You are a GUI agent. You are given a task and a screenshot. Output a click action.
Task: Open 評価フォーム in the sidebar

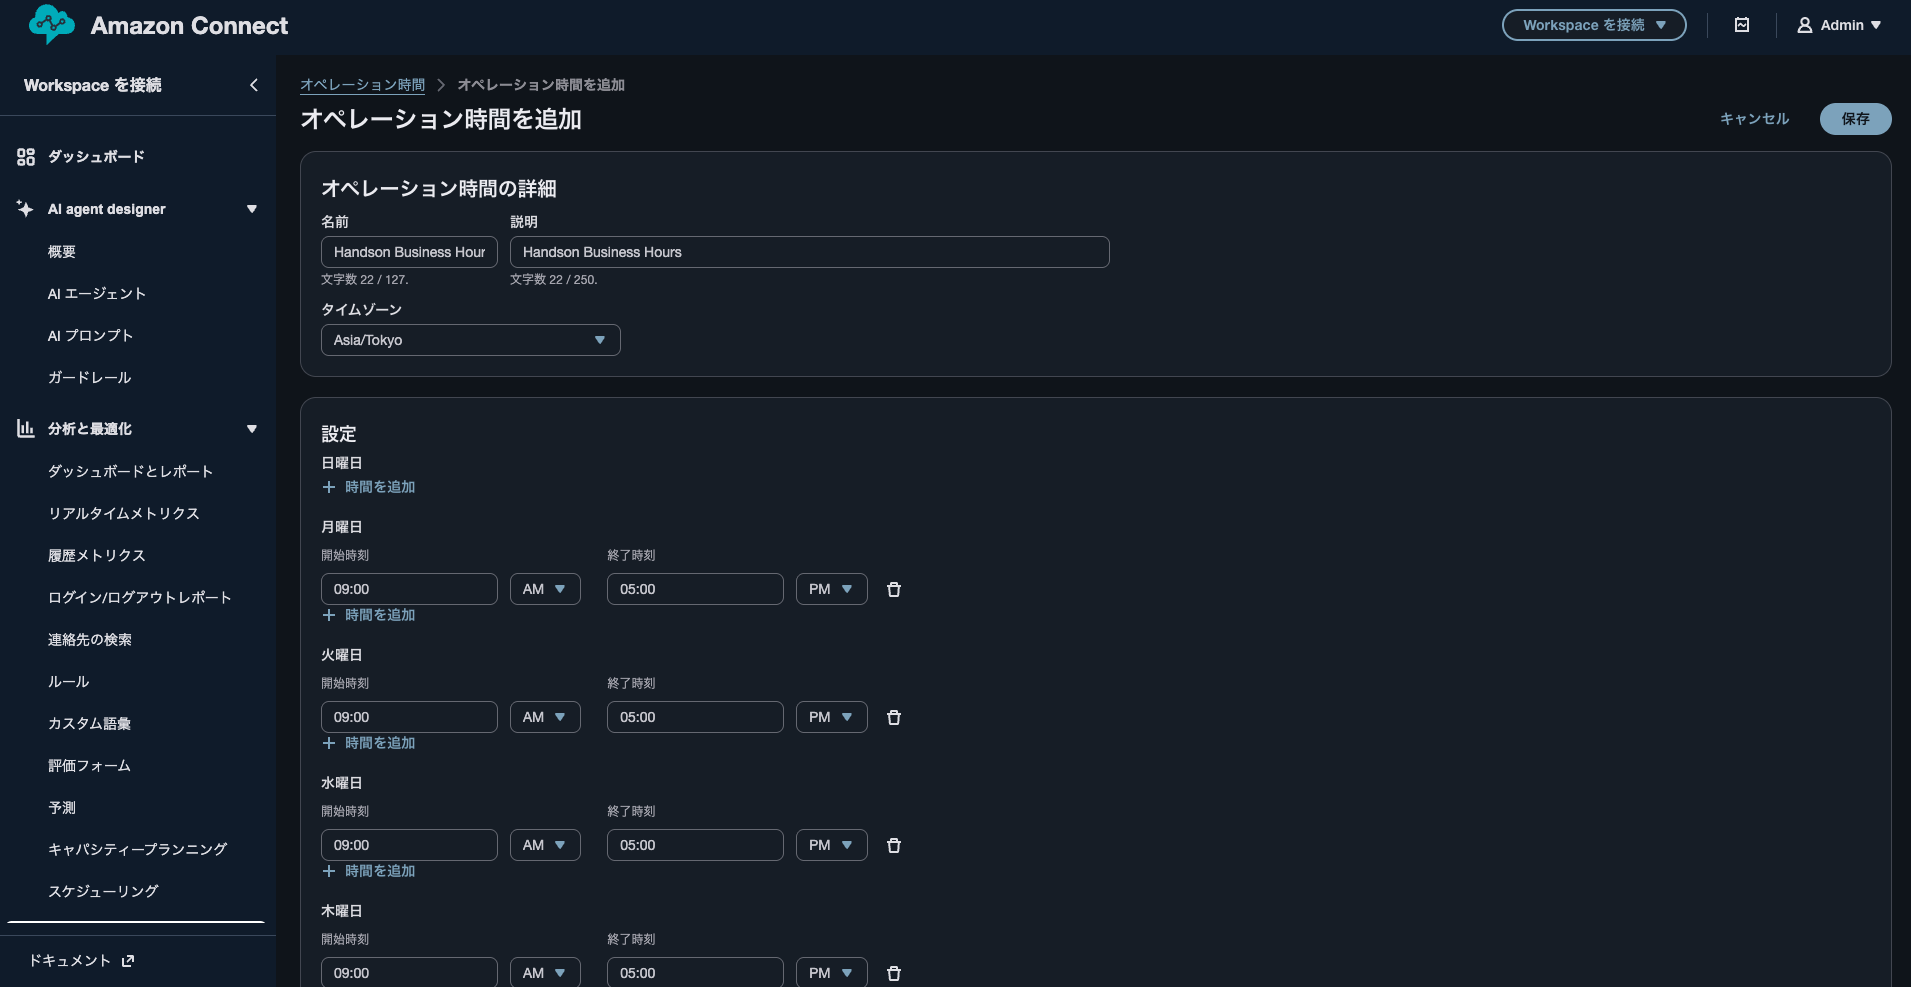(90, 766)
